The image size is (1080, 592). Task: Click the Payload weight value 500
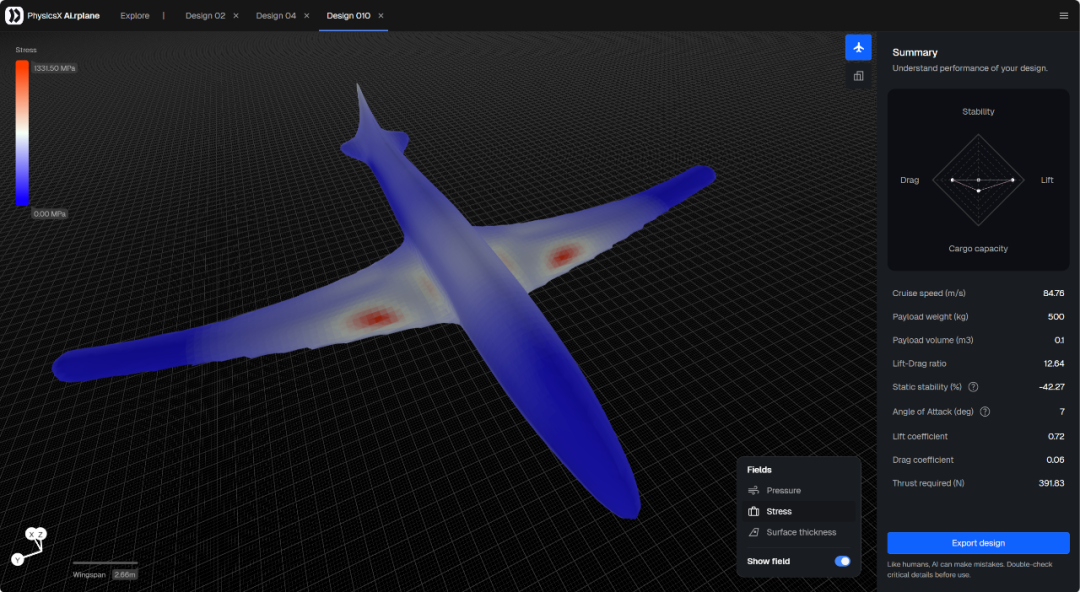click(1056, 317)
